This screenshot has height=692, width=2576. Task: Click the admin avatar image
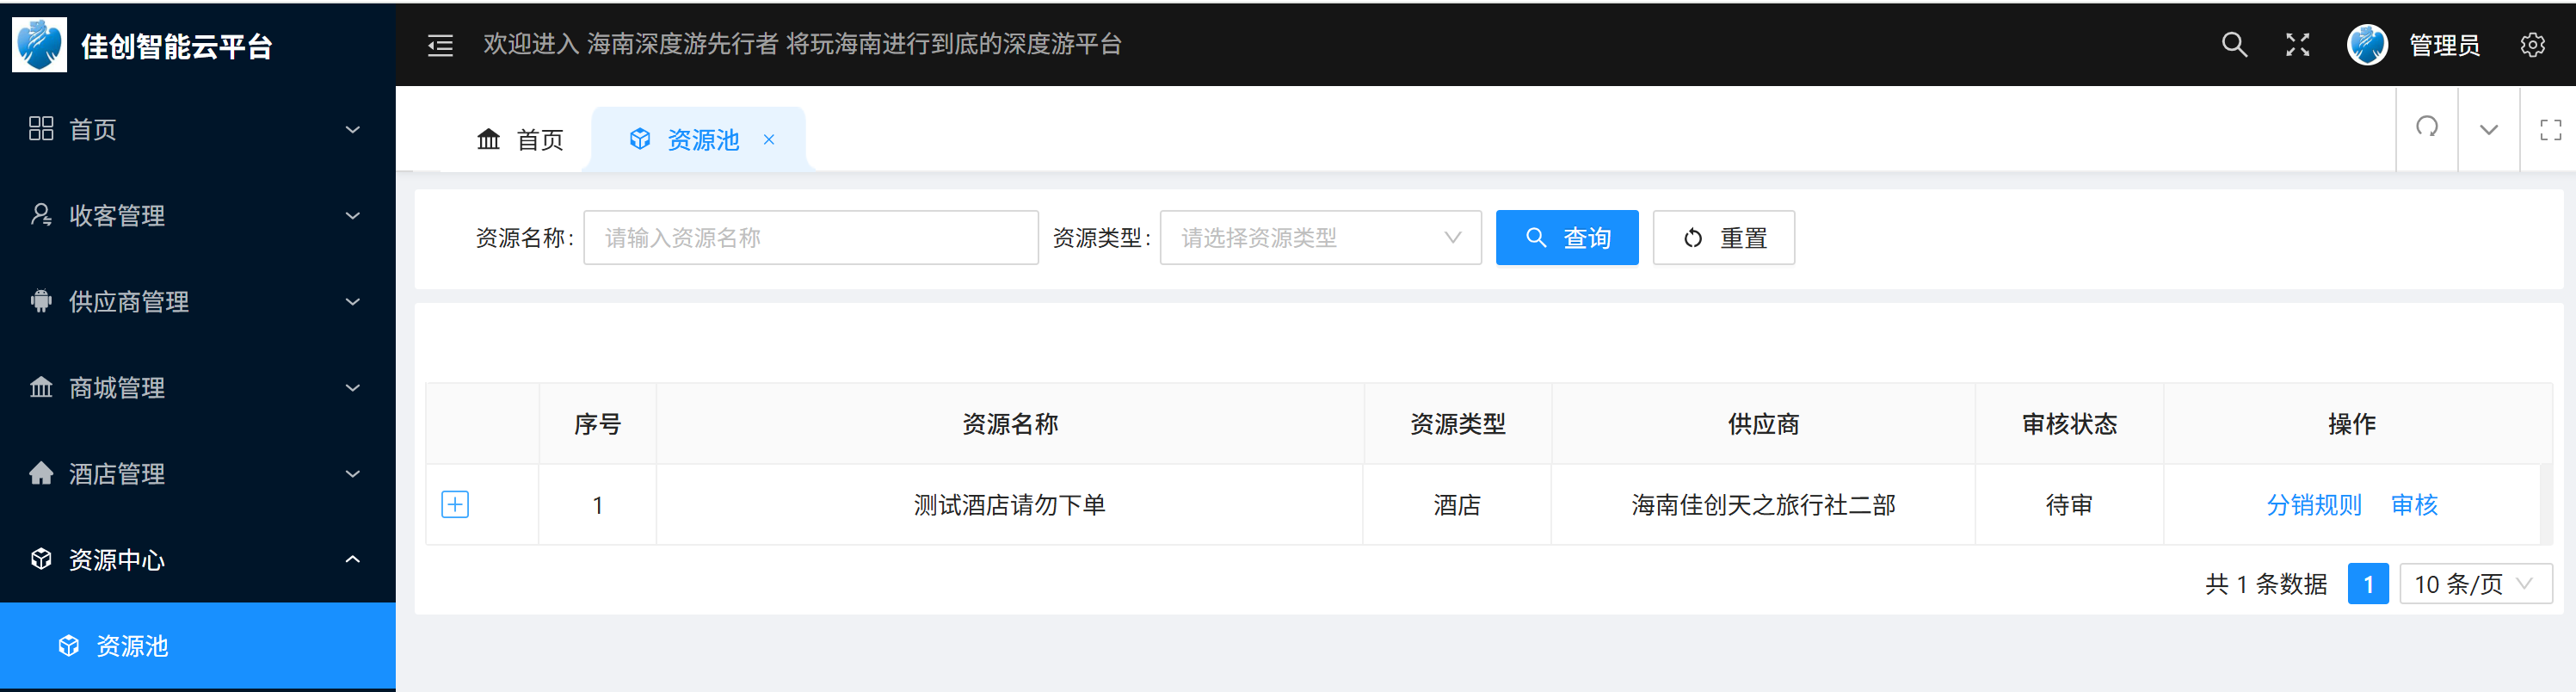point(2367,45)
